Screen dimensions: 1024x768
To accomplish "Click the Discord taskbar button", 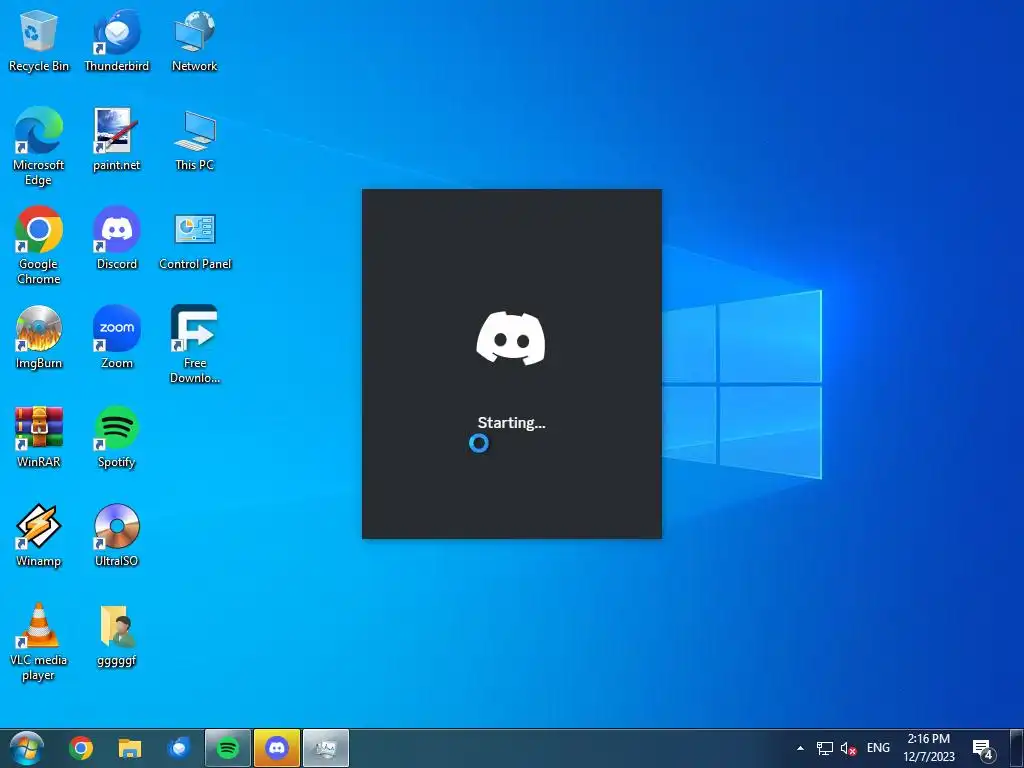I will click(277, 748).
